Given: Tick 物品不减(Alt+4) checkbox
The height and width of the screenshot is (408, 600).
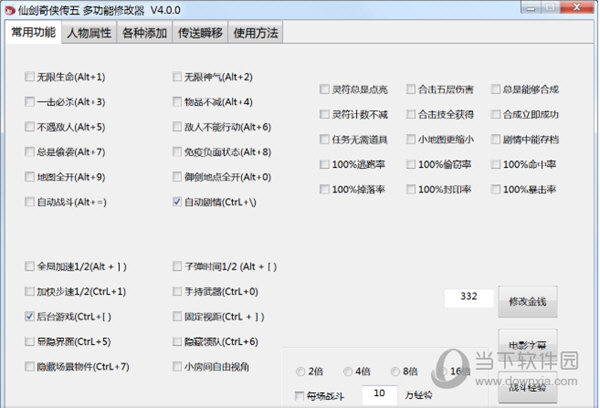Looking at the screenshot, I should (x=177, y=101).
